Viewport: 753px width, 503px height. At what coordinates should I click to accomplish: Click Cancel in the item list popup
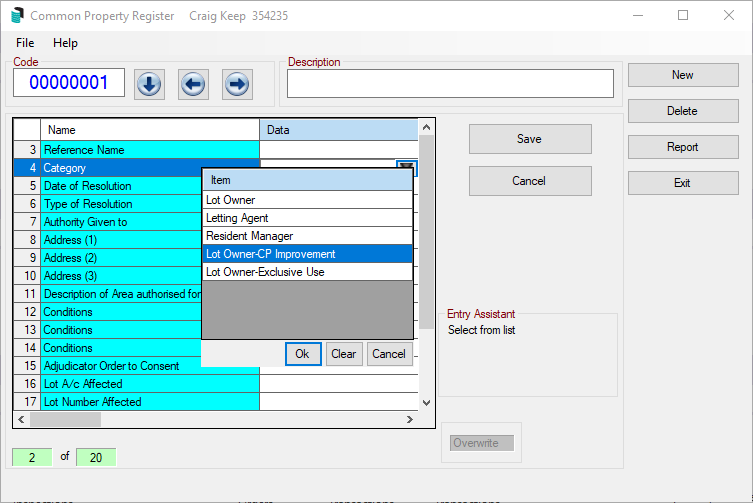pyautogui.click(x=389, y=354)
